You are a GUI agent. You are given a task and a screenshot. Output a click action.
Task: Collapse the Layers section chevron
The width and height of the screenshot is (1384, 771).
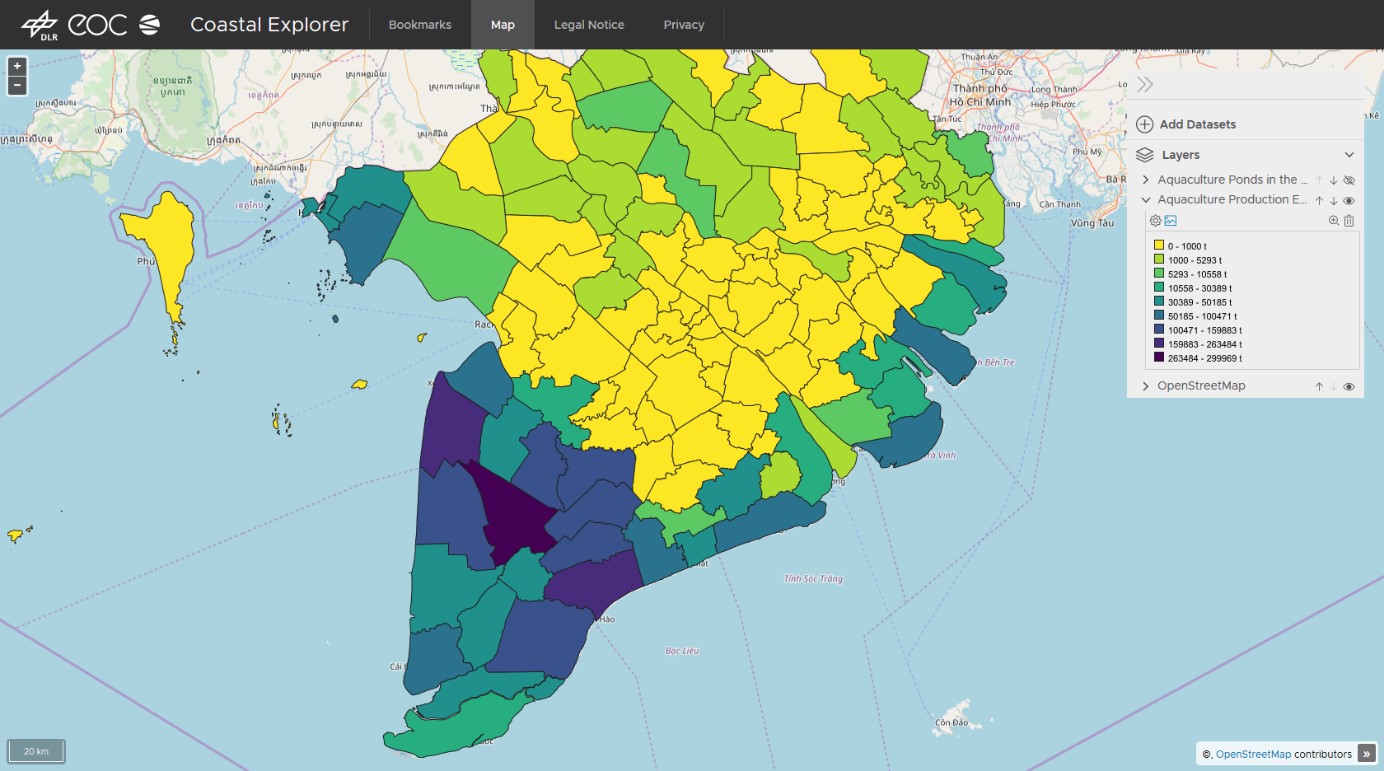[x=1349, y=155]
